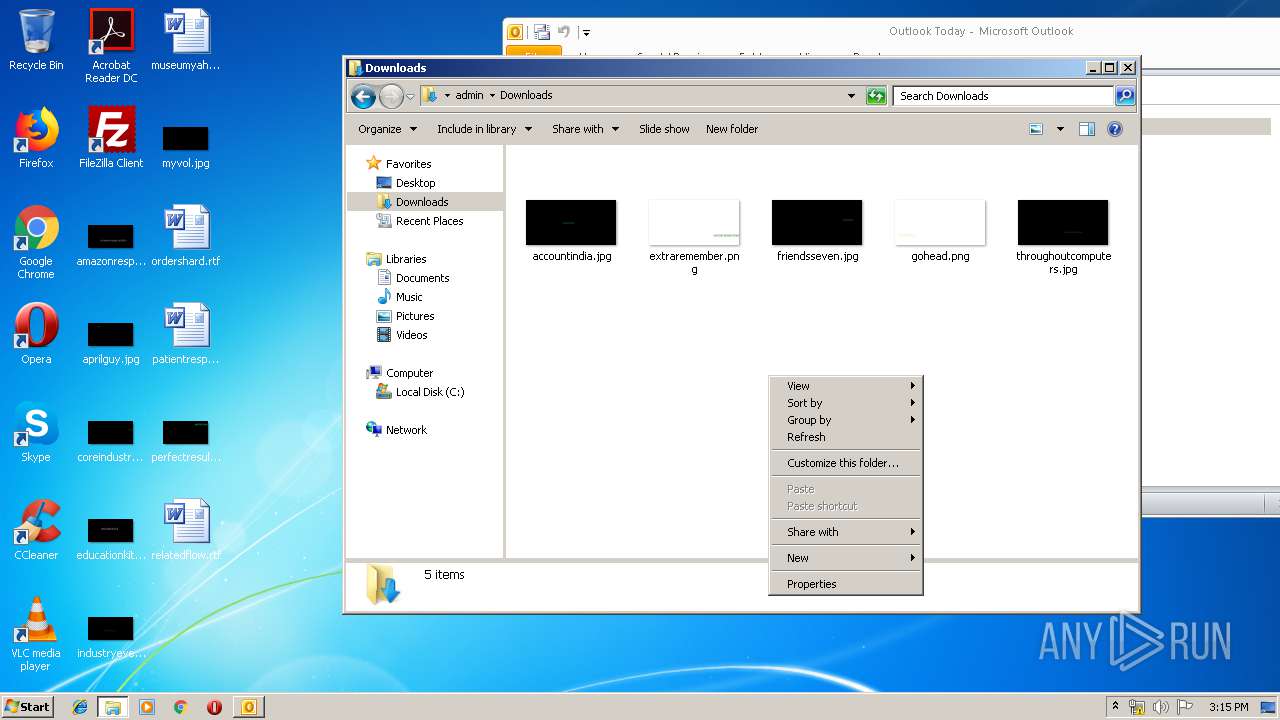Expand the View submenu in context menu
This screenshot has width=1280, height=720.
[845, 386]
